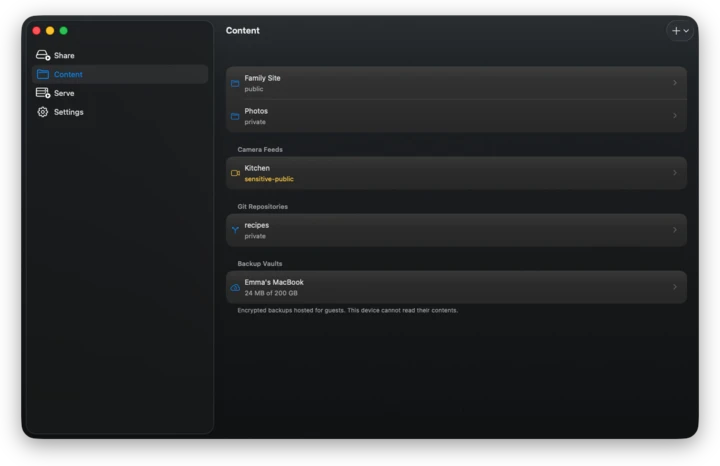Click the recipes git branch icon
Viewport: 720px width, 466px height.
click(235, 230)
